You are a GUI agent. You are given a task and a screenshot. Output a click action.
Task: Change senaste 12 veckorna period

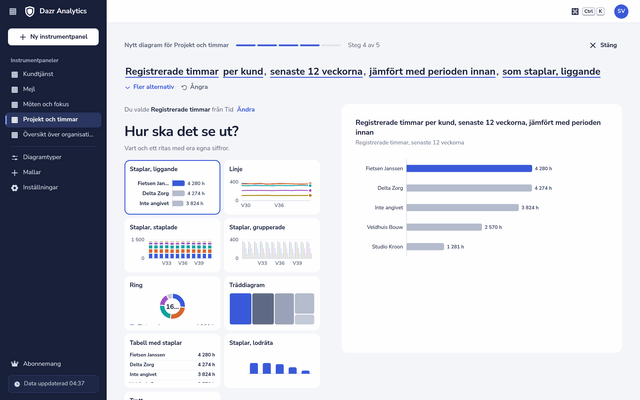click(x=316, y=72)
